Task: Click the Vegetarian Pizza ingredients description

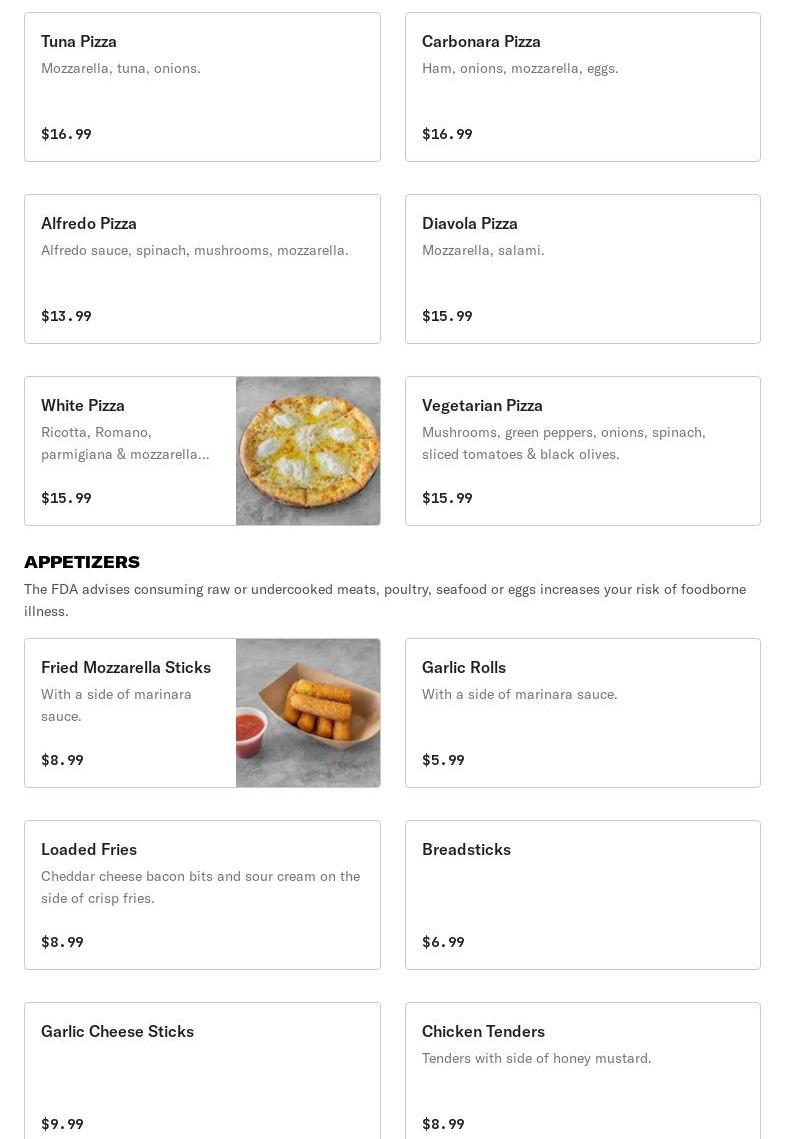Action: pyautogui.click(x=564, y=443)
